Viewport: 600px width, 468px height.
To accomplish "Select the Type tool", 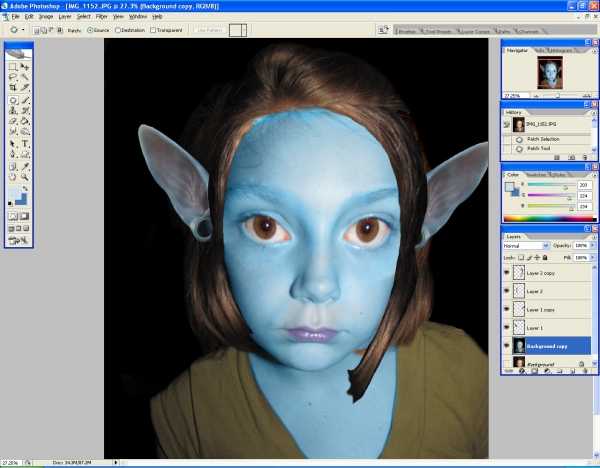I will point(25,144).
